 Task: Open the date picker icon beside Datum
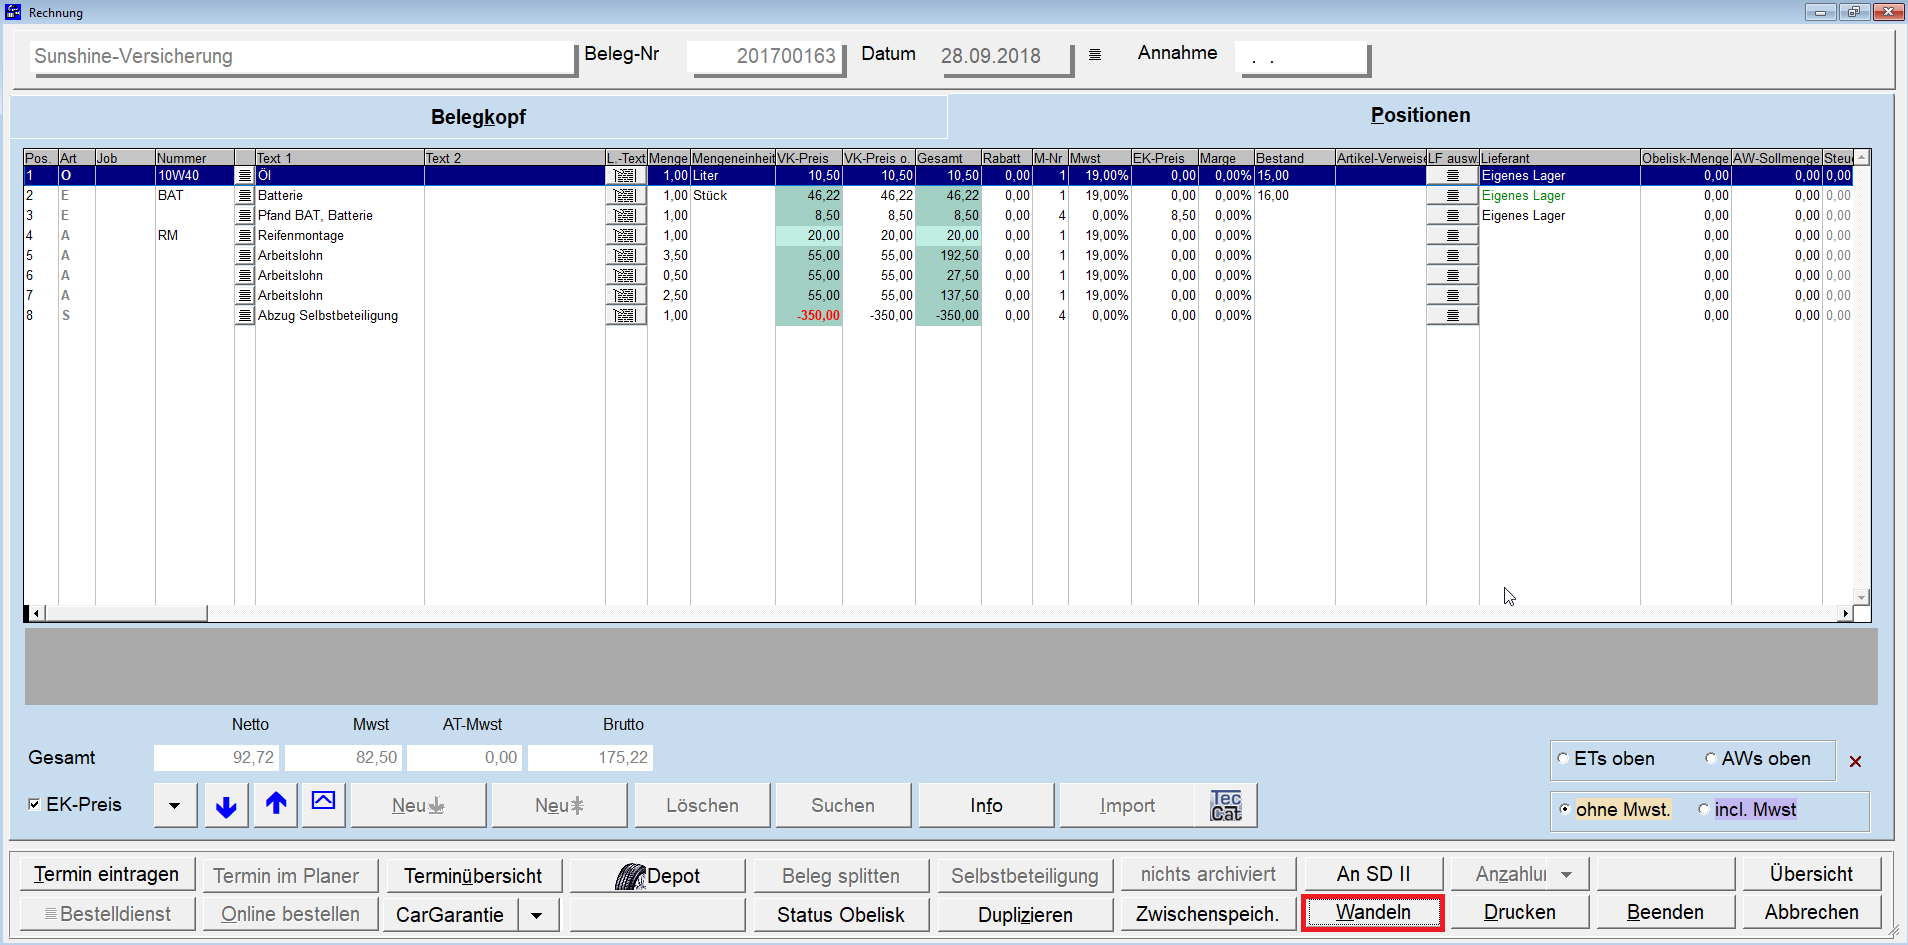click(1095, 55)
